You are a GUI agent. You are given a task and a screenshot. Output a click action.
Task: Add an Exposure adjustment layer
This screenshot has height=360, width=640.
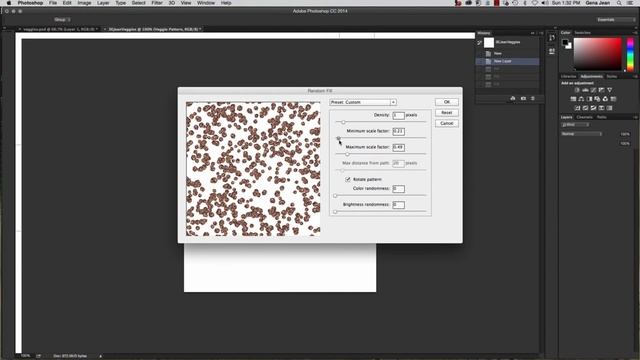tap(601, 90)
